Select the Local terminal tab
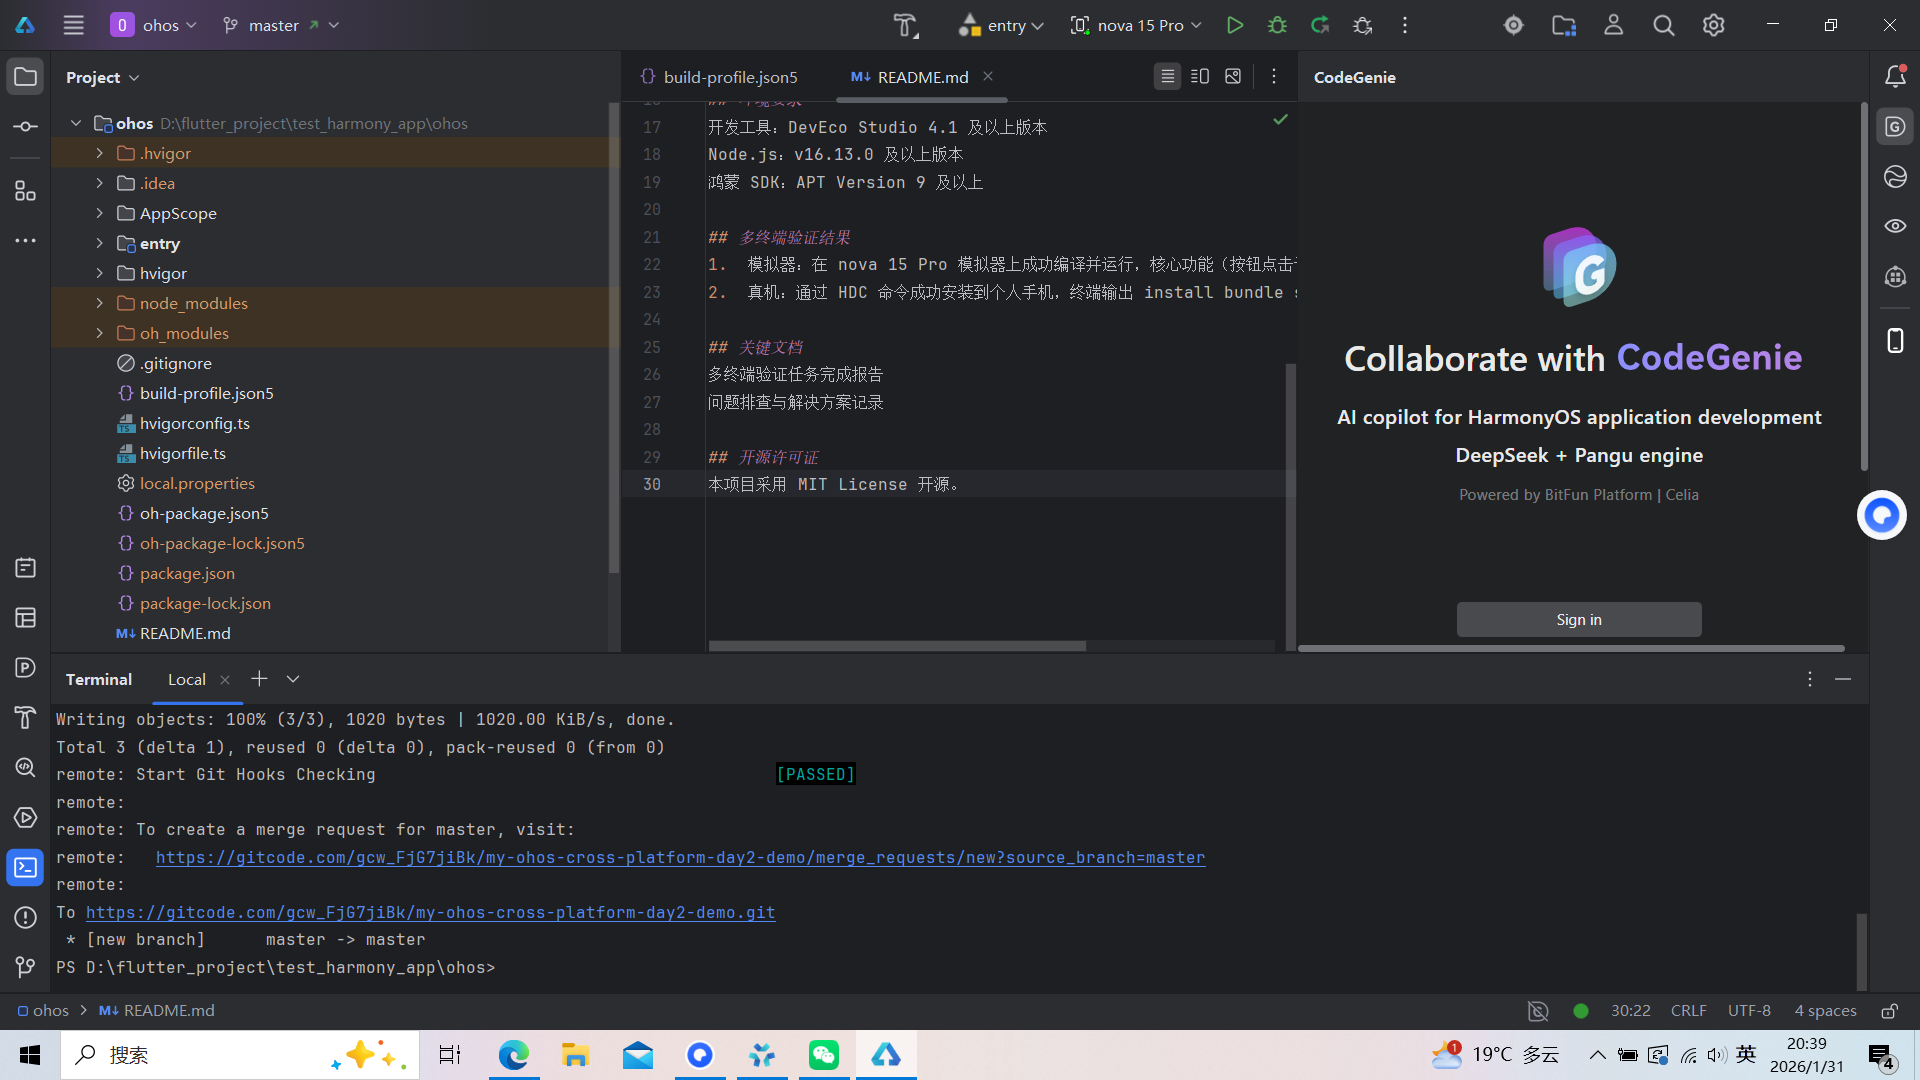The height and width of the screenshot is (1080, 1920). pyautogui.click(x=187, y=679)
